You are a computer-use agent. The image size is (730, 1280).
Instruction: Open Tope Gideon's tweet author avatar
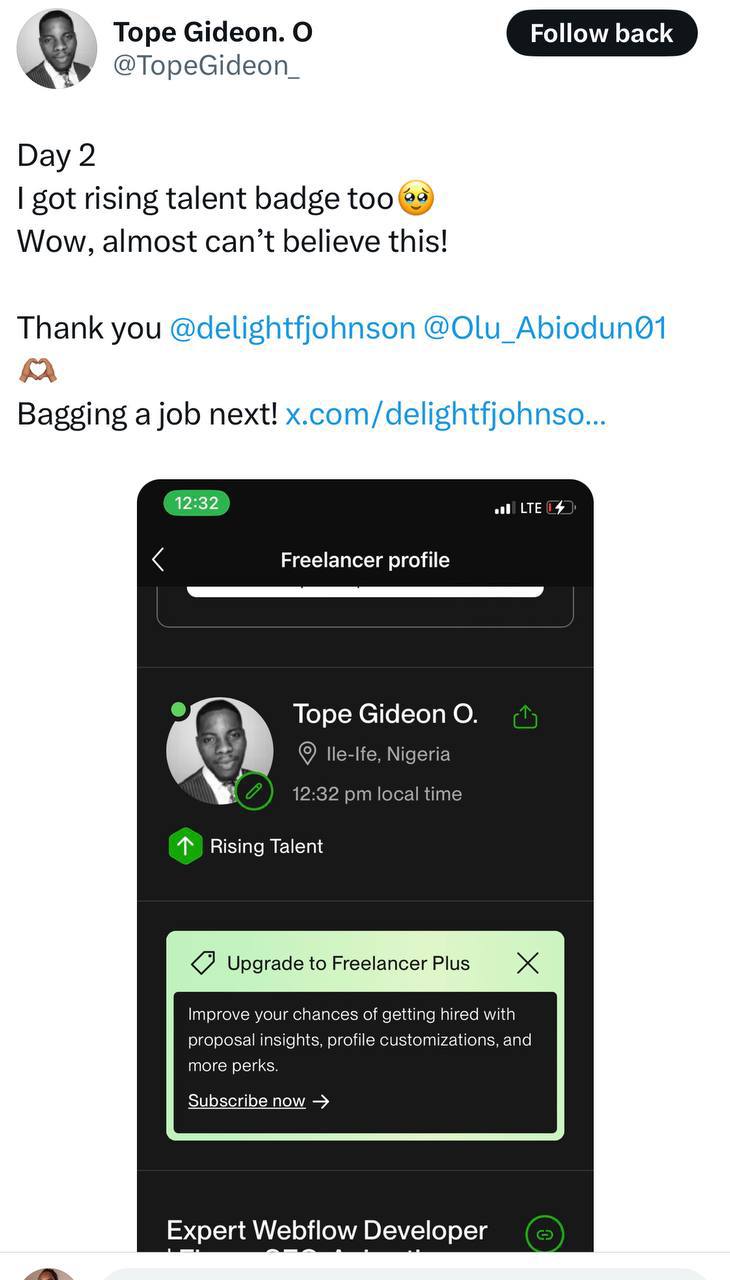click(57, 48)
